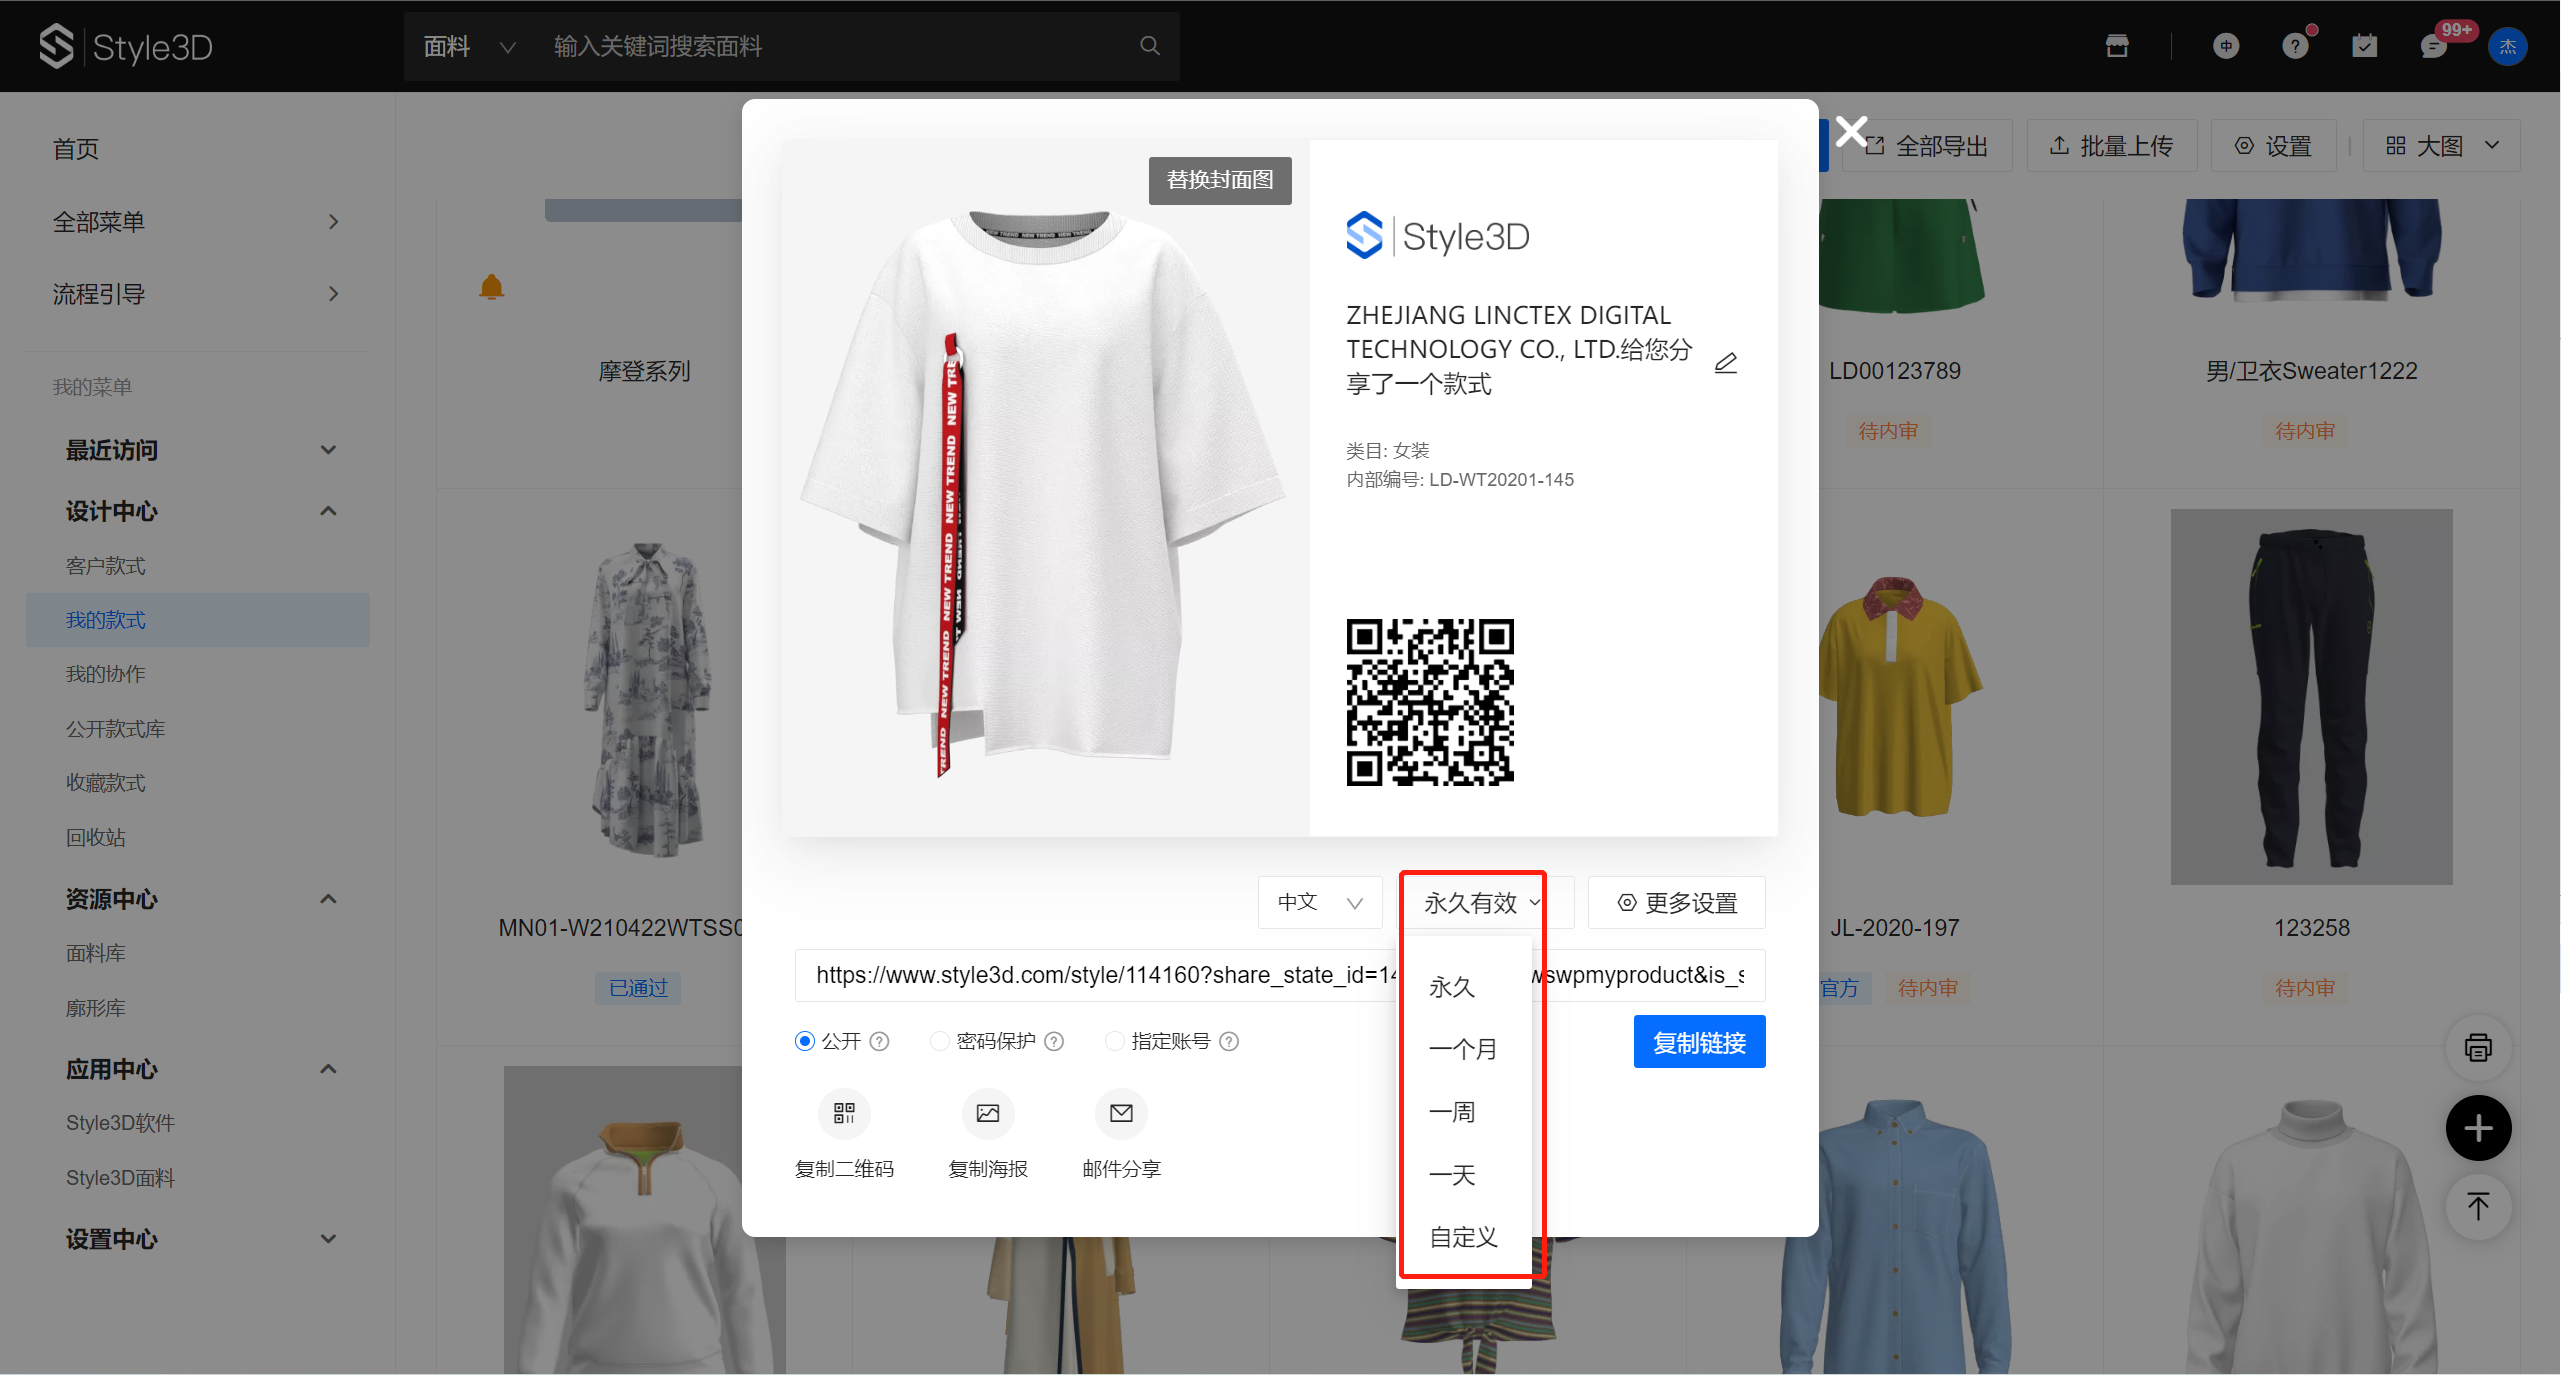Click the language switch icon in top bar
Image resolution: width=2561 pixels, height=1375 pixels.
click(2226, 46)
